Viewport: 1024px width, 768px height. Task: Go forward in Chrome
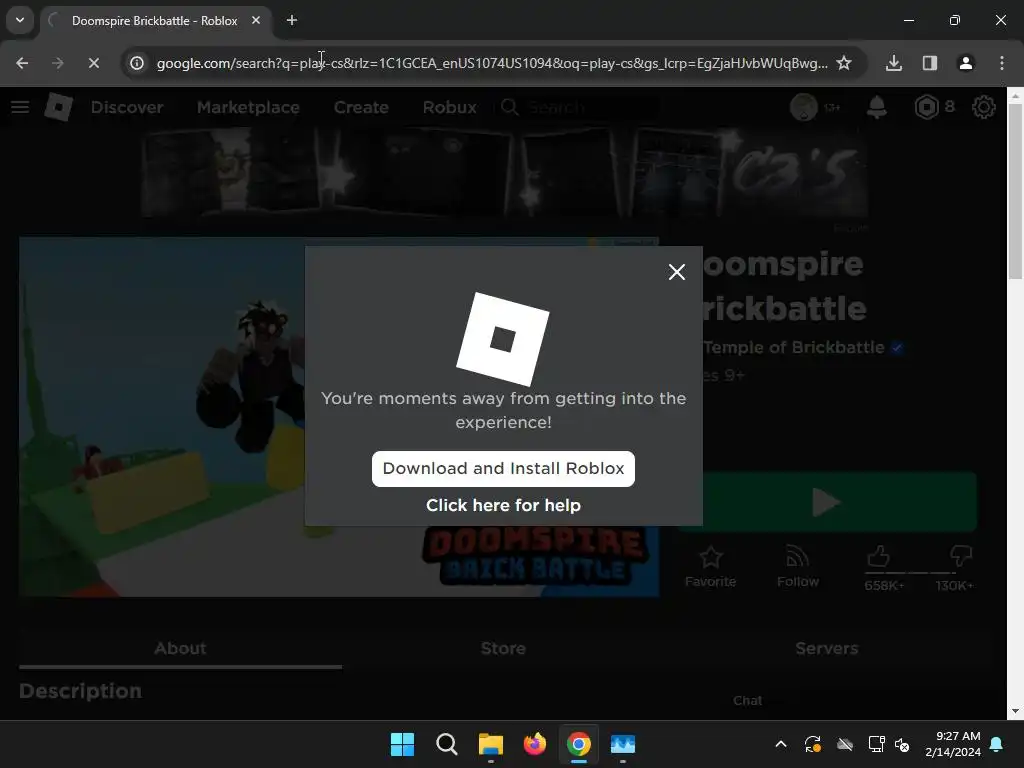pyautogui.click(x=57, y=63)
